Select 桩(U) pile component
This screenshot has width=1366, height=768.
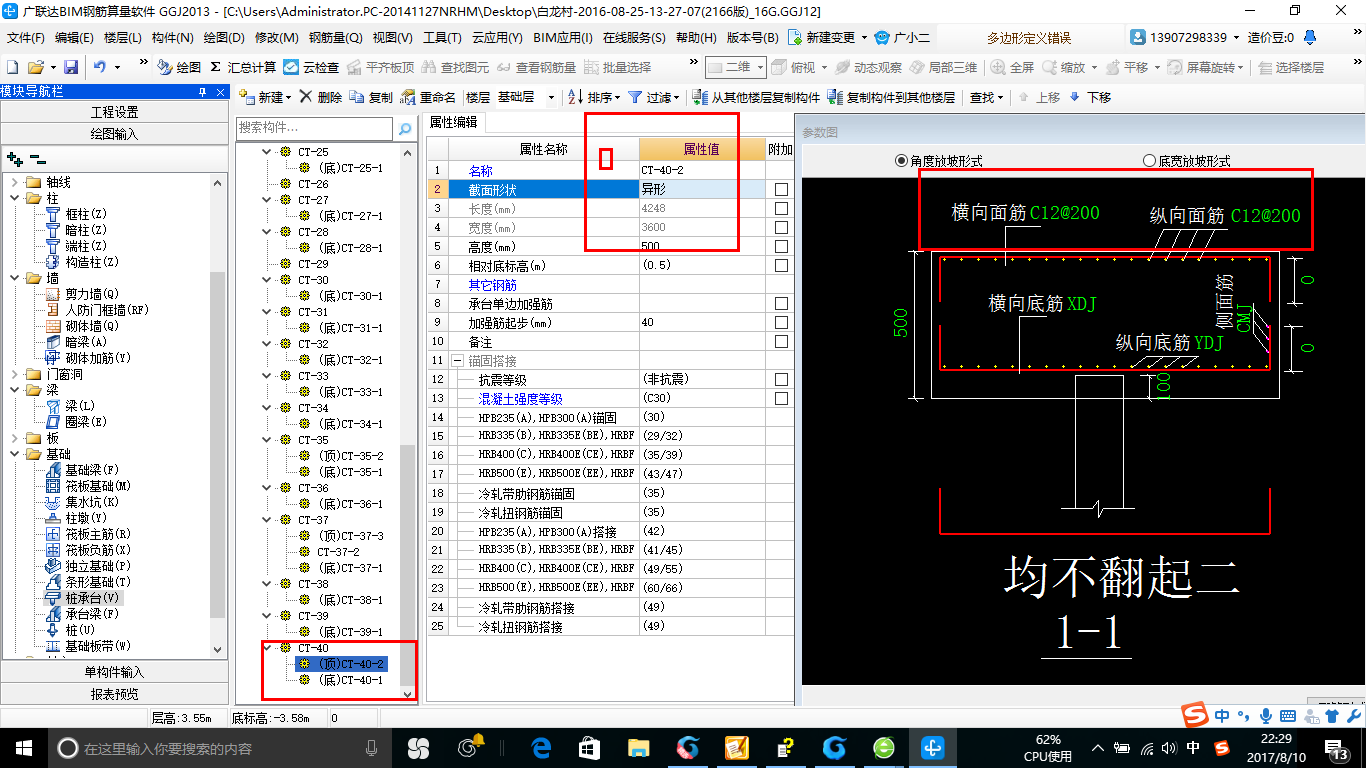click(x=71, y=630)
